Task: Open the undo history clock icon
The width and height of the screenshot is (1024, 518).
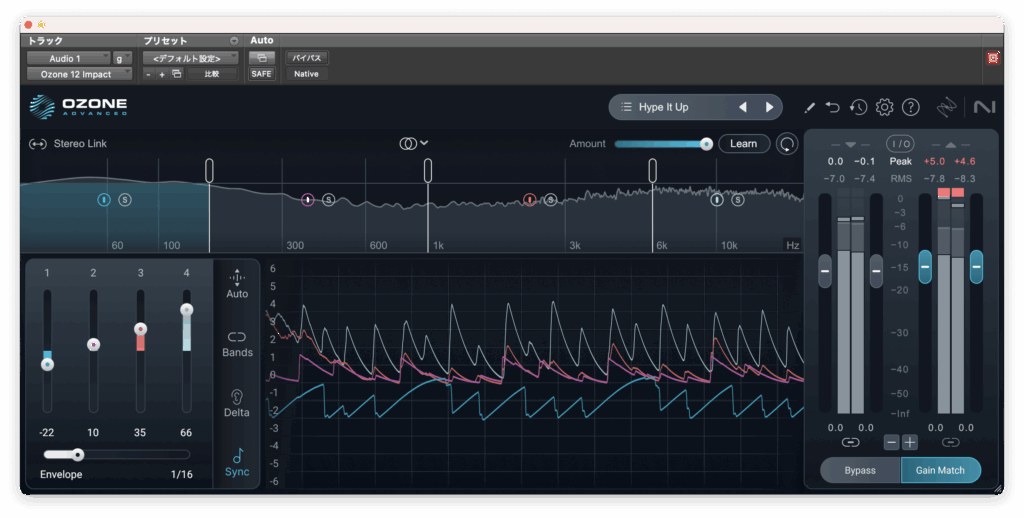Action: point(858,107)
